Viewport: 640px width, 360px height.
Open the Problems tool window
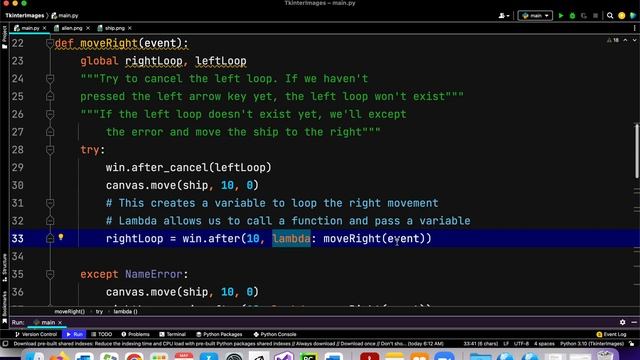click(x=136, y=334)
